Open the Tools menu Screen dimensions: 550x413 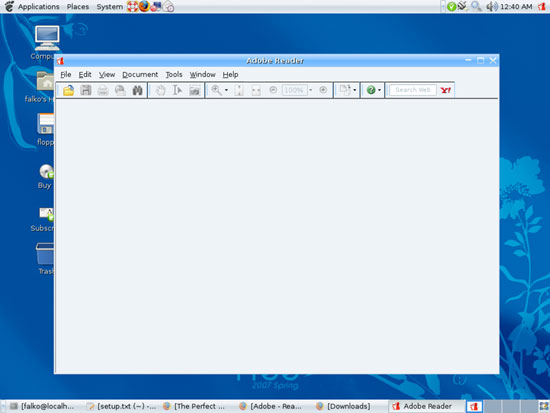(174, 74)
